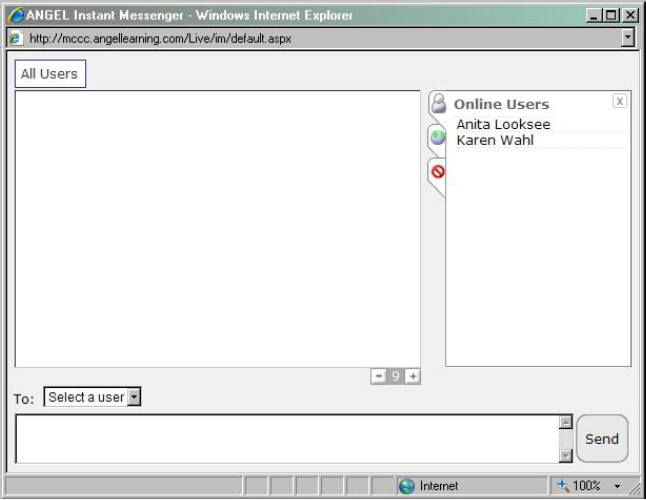
Task: Click the zoom magnifier icon in status bar
Action: coord(562,486)
